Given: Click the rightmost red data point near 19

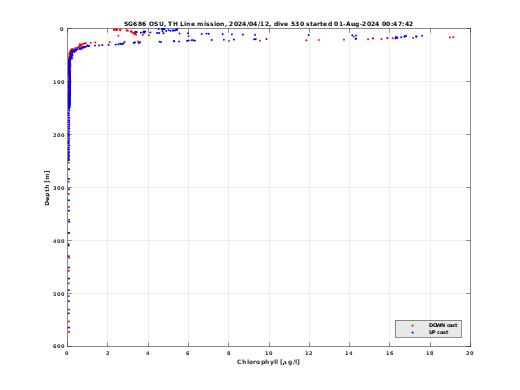Looking at the screenshot, I should pos(453,37).
